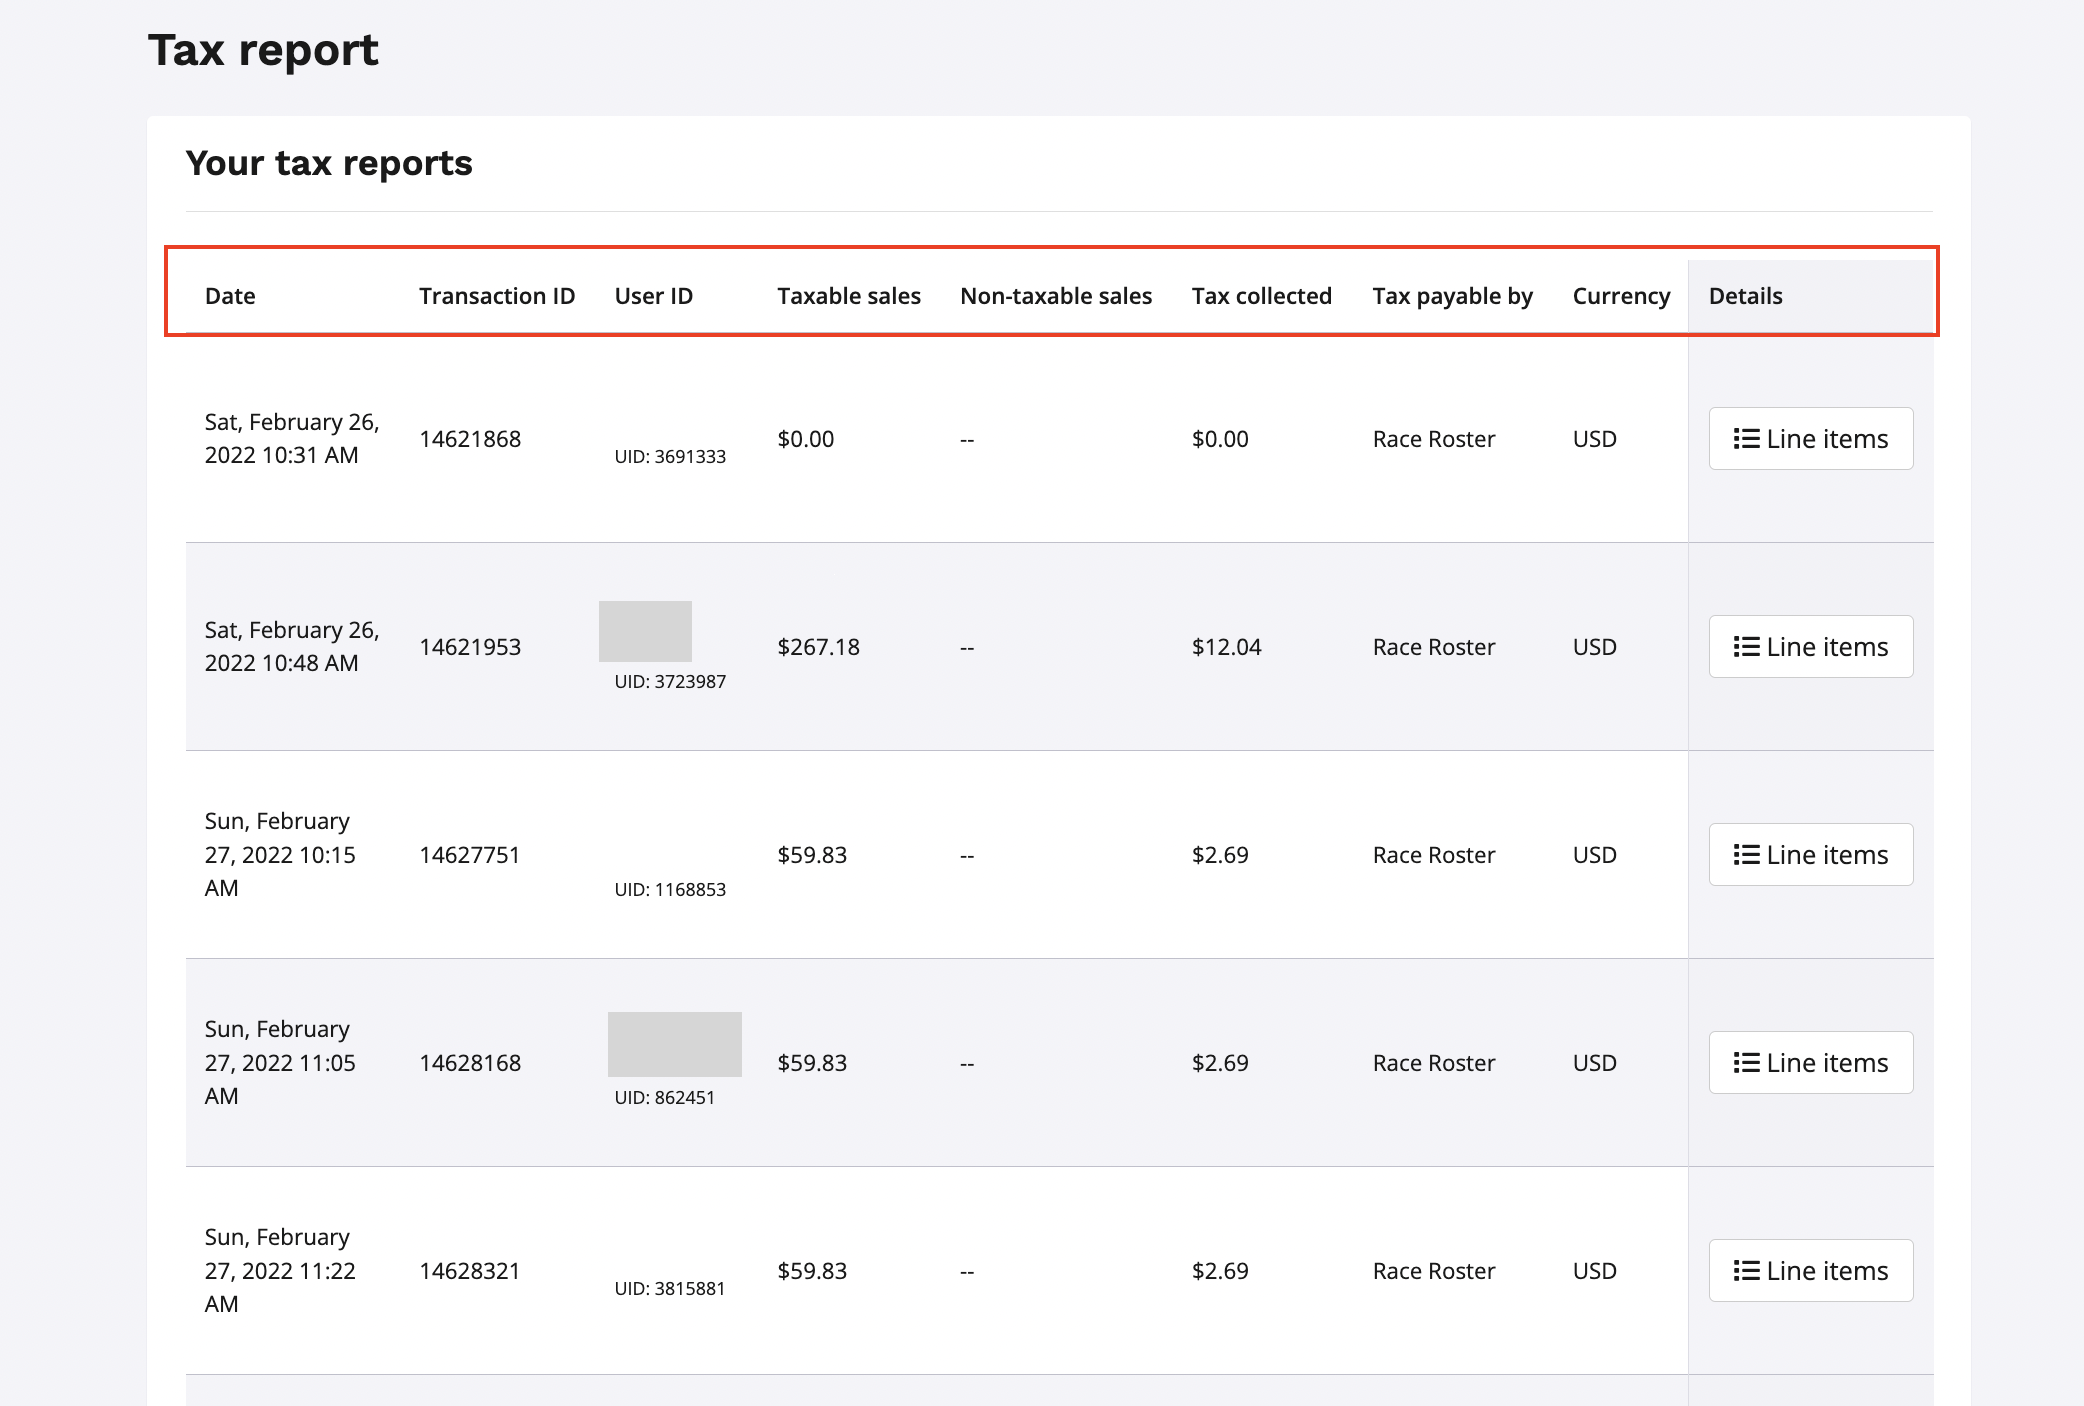Screen dimensions: 2084x1406
Task: Click user UID: 3691333
Action: [x=670, y=457]
